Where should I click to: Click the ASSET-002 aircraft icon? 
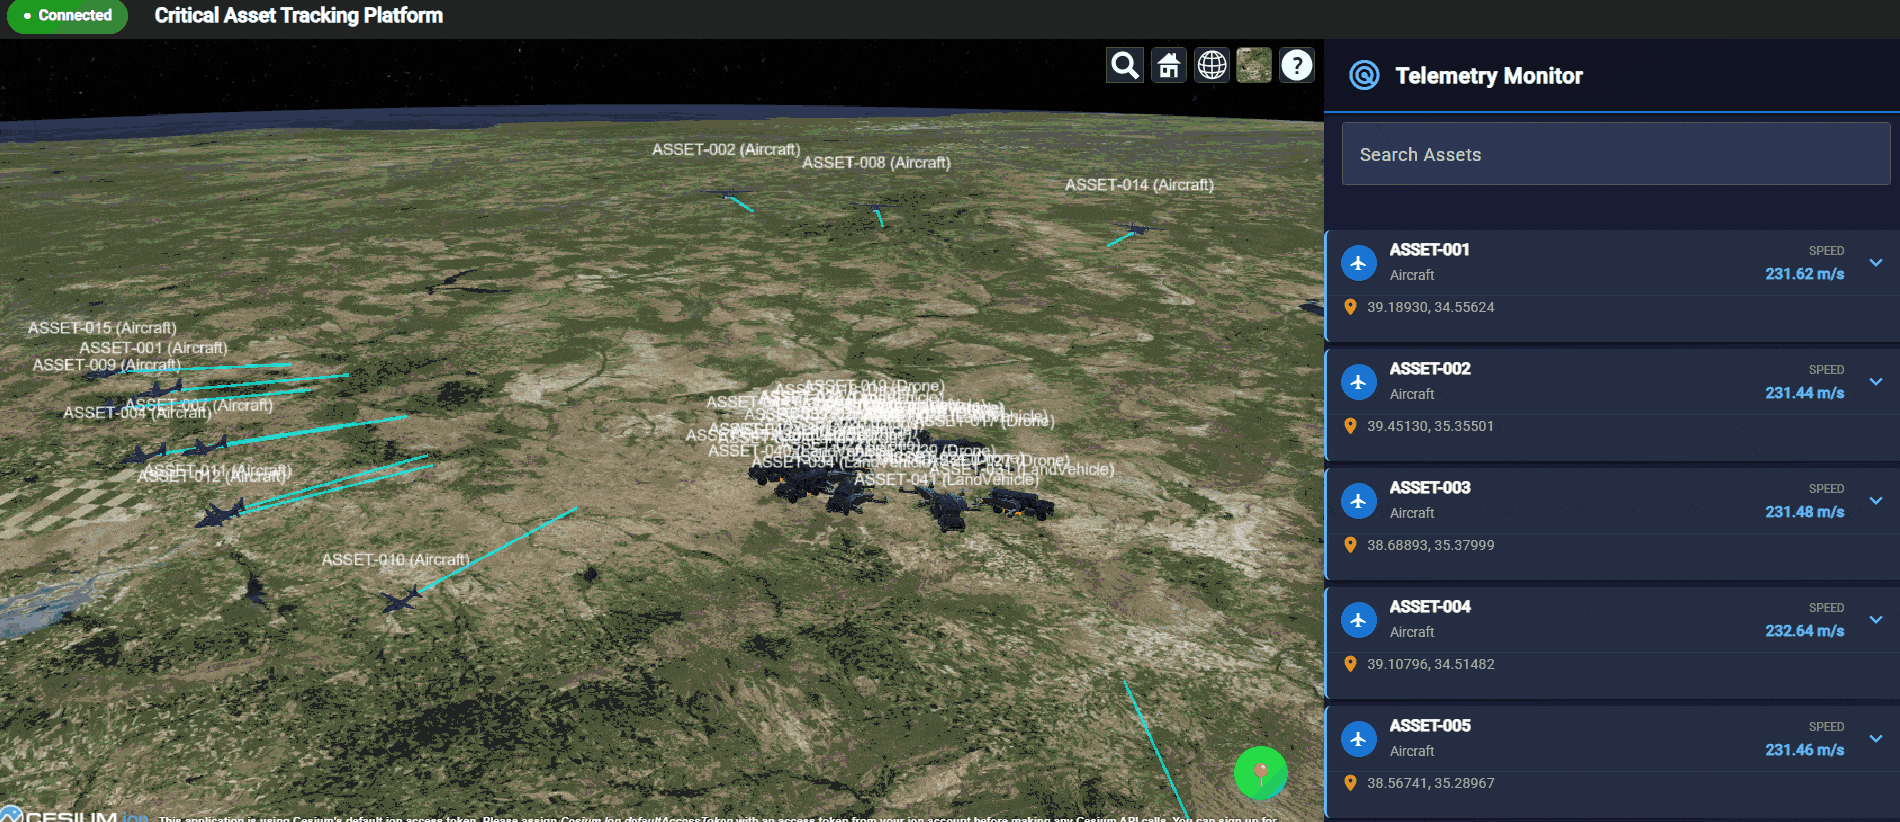(x=1358, y=382)
